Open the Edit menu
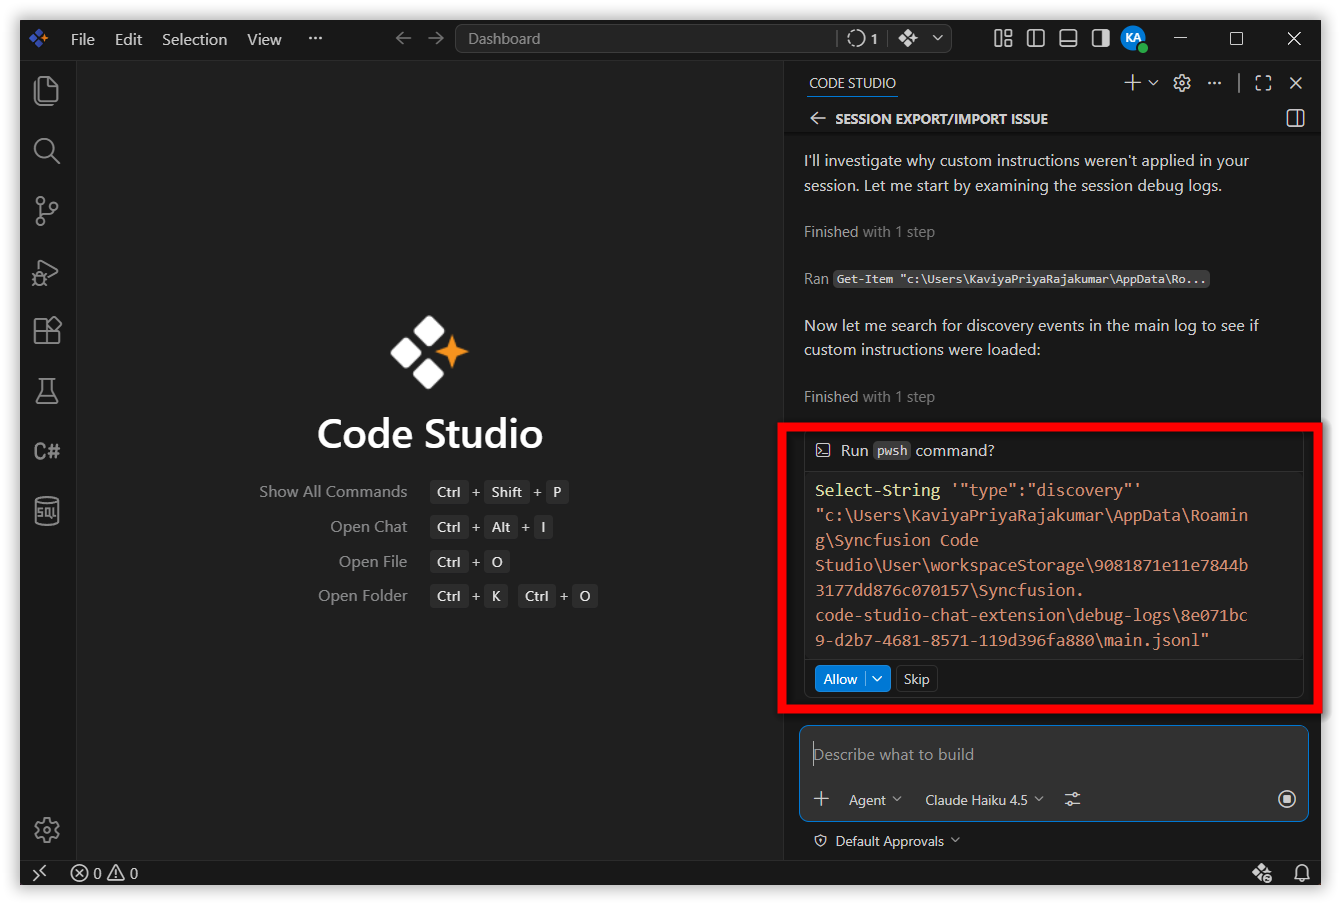Viewport: 1341px width, 905px height. [x=128, y=39]
